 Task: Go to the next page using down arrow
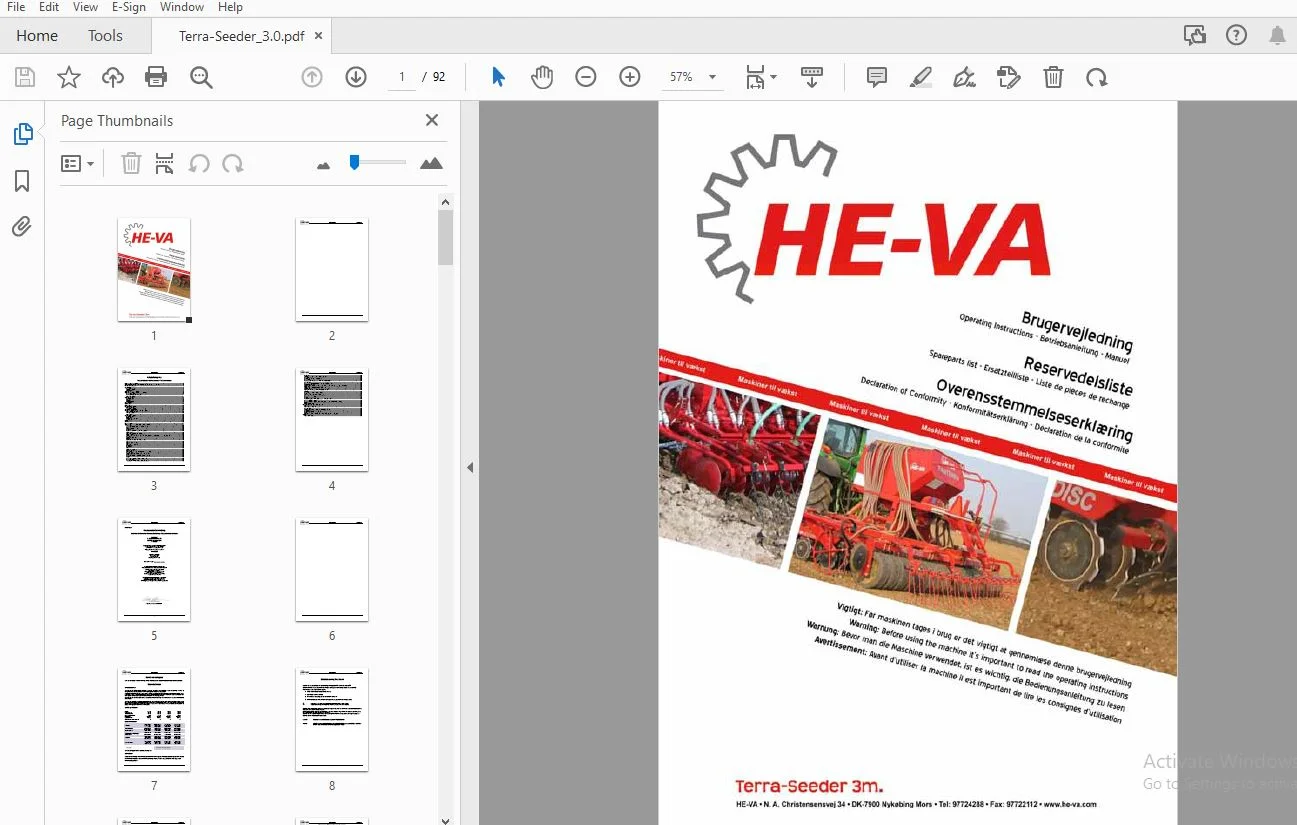pos(356,77)
